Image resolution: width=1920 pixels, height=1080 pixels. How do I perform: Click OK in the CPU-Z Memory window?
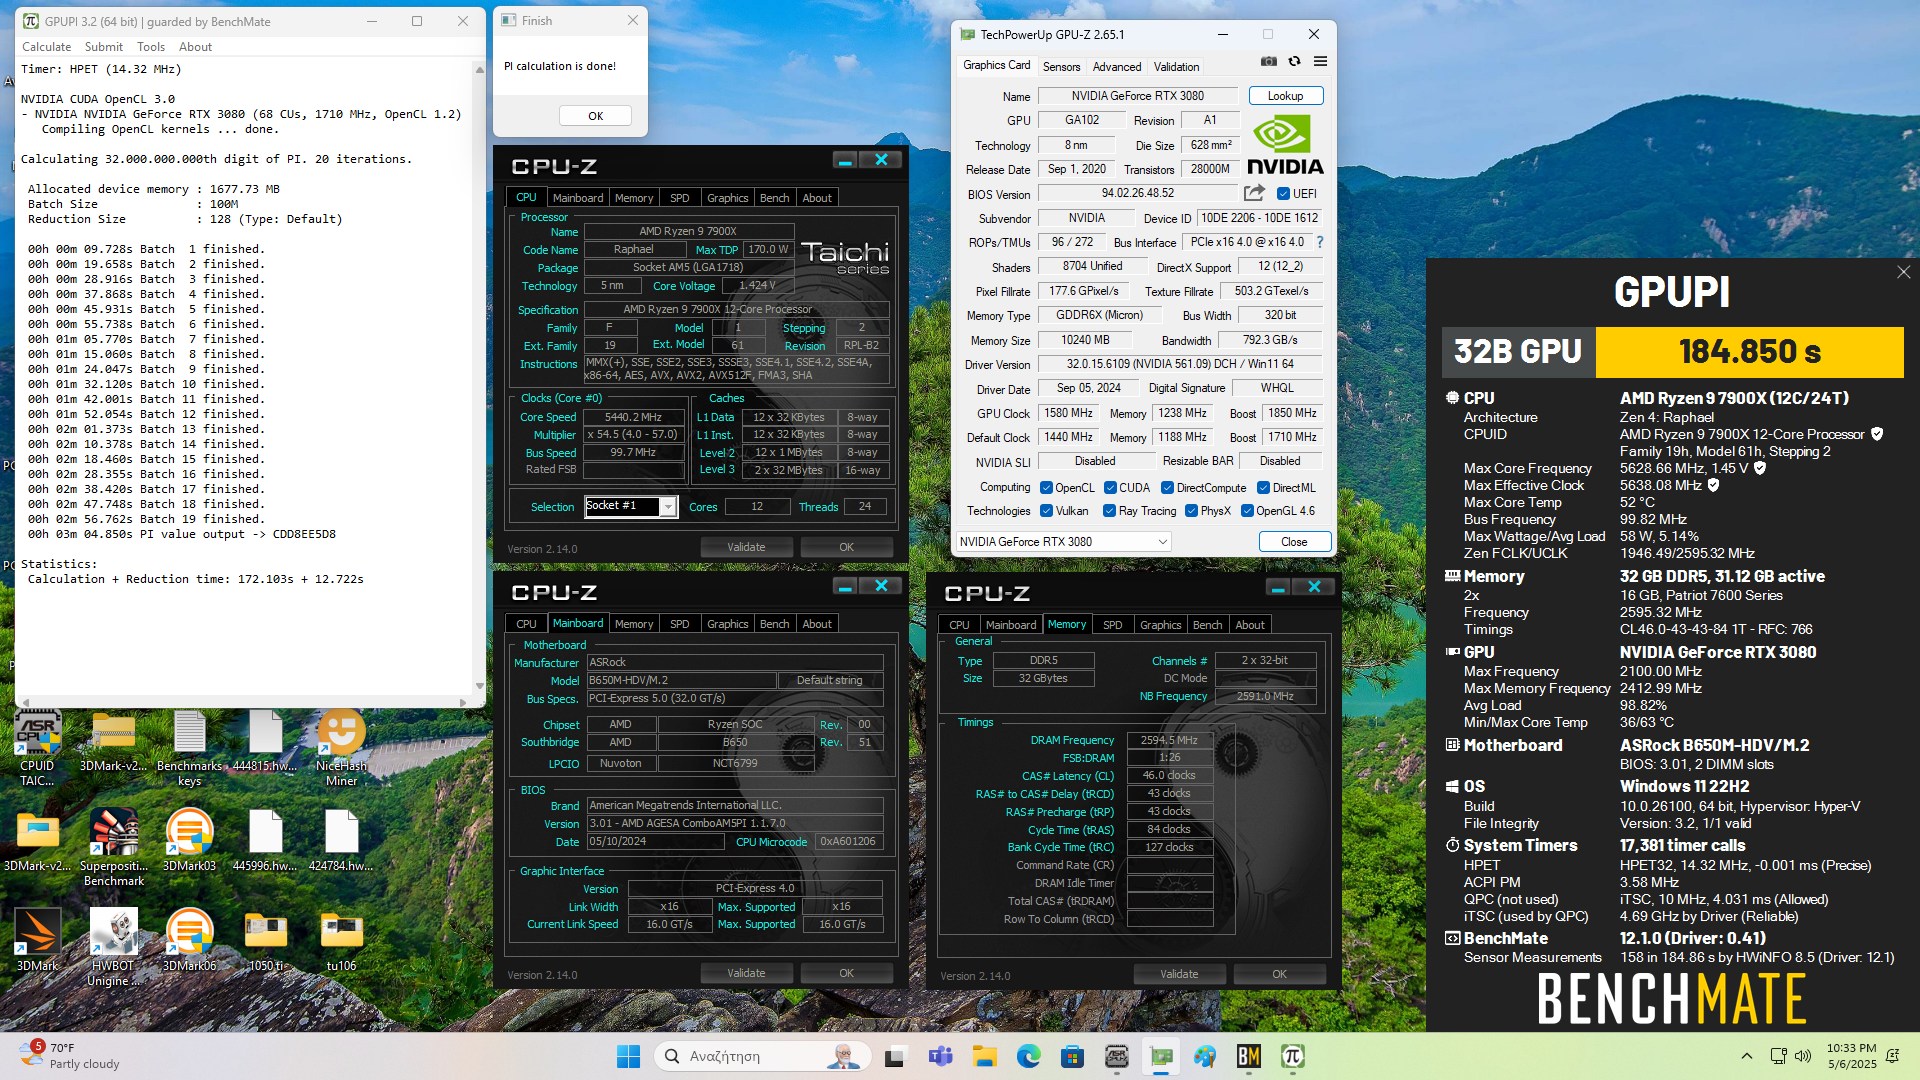1279,974
